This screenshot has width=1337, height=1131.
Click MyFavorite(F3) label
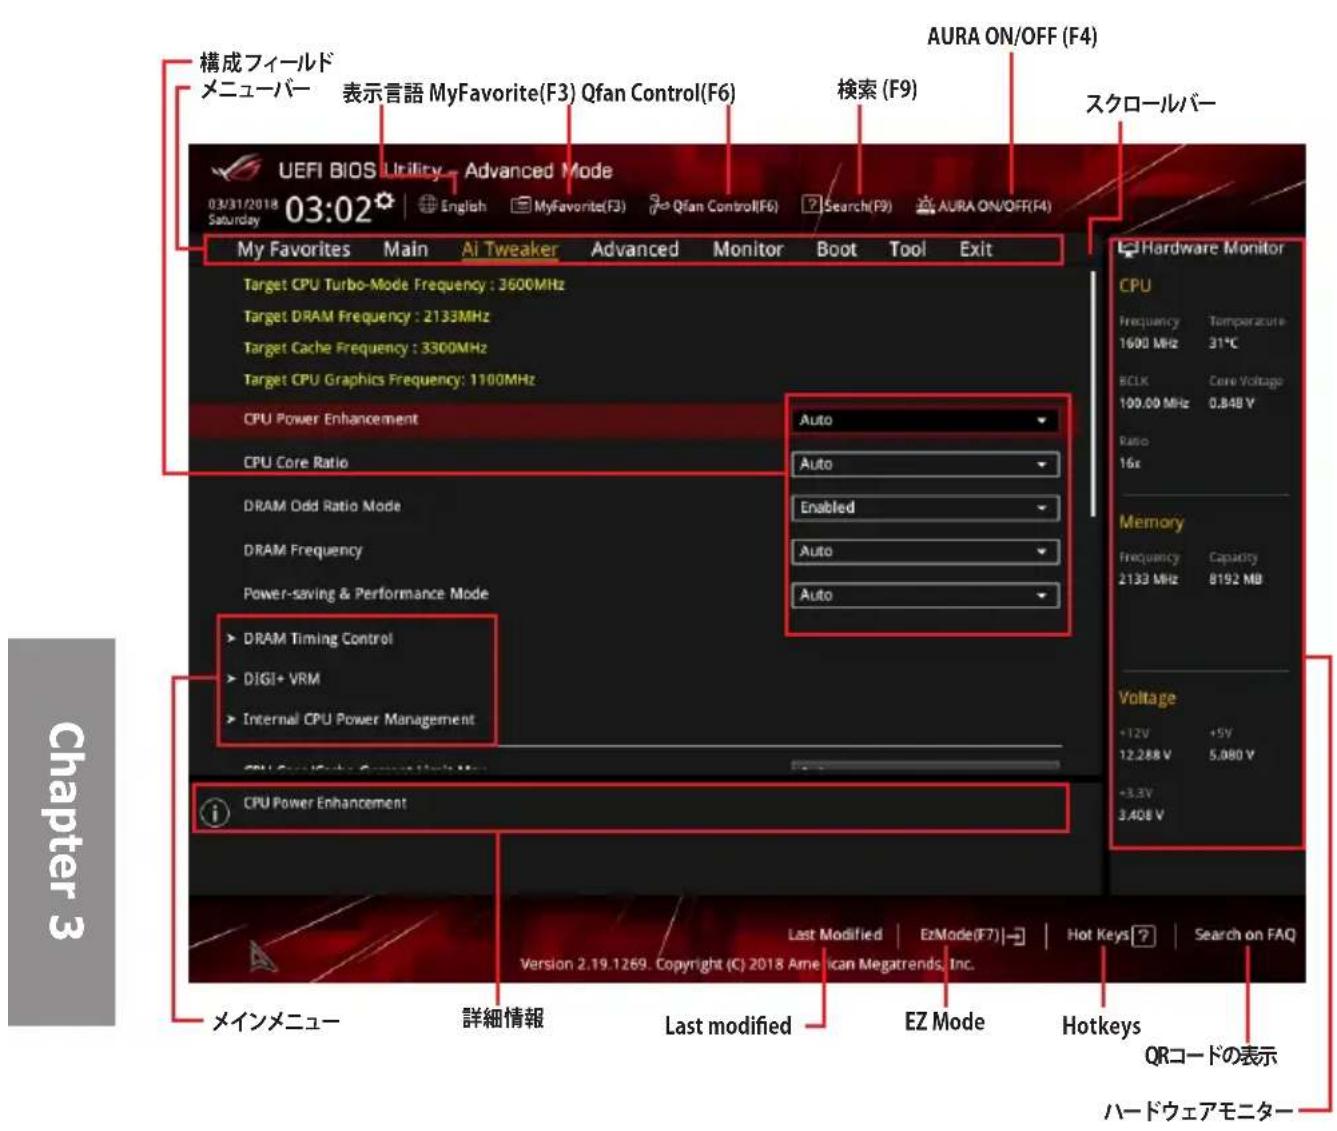(x=579, y=206)
